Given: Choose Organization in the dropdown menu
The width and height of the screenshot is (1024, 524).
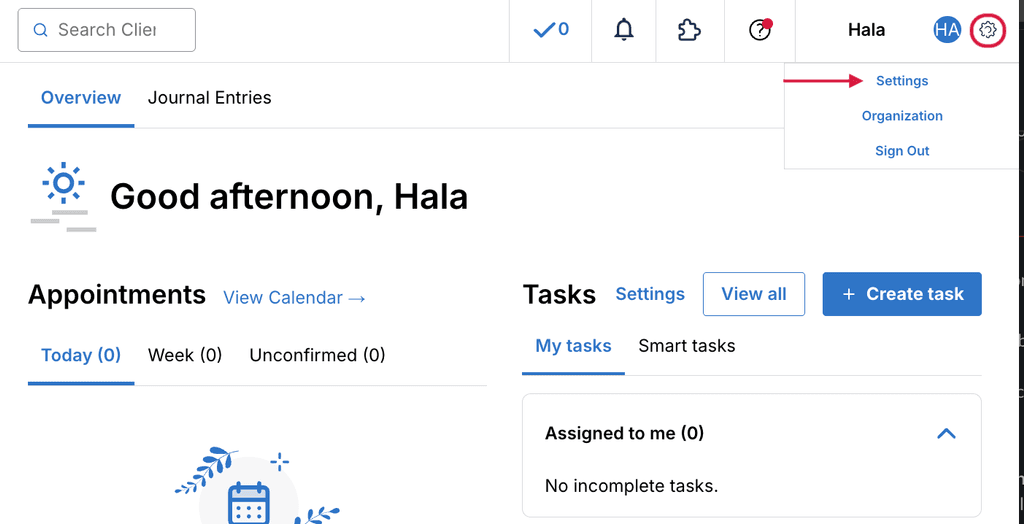Looking at the screenshot, I should [x=902, y=116].
